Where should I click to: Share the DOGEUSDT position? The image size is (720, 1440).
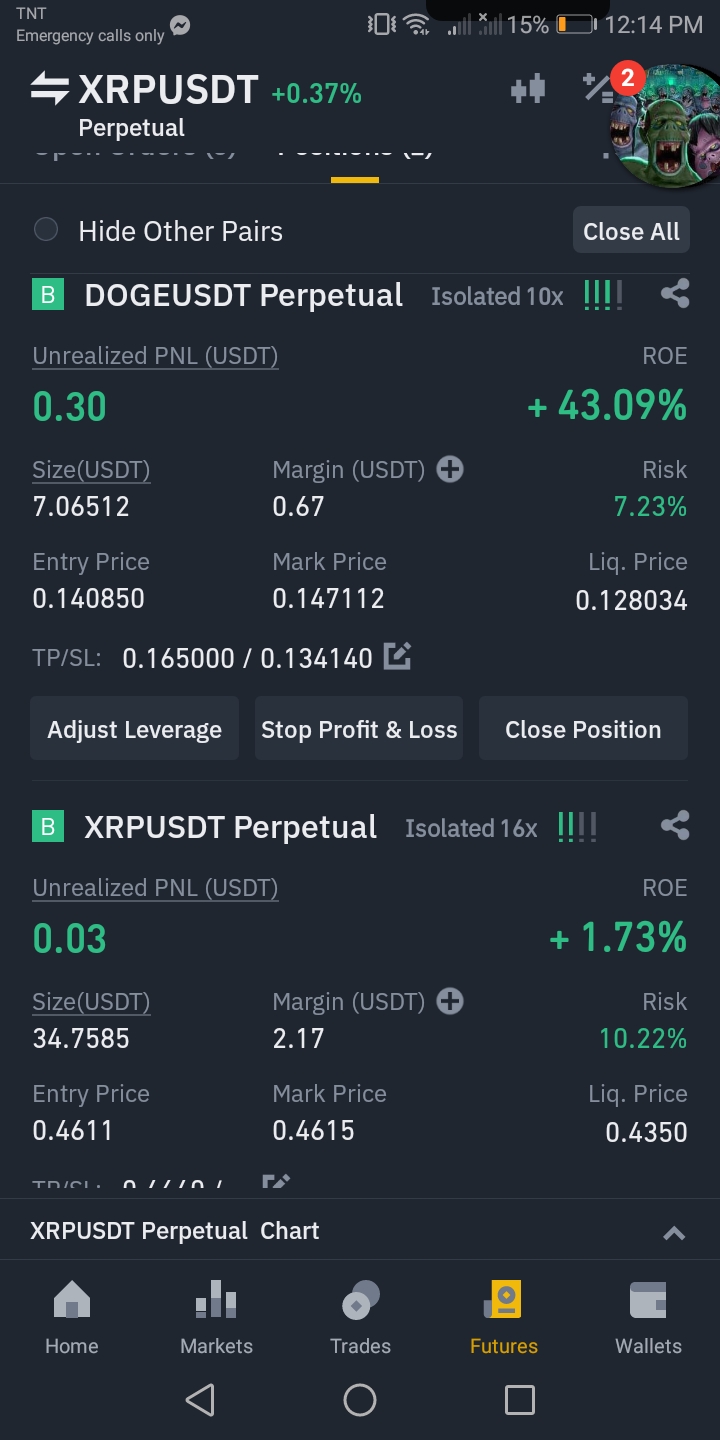coord(675,294)
